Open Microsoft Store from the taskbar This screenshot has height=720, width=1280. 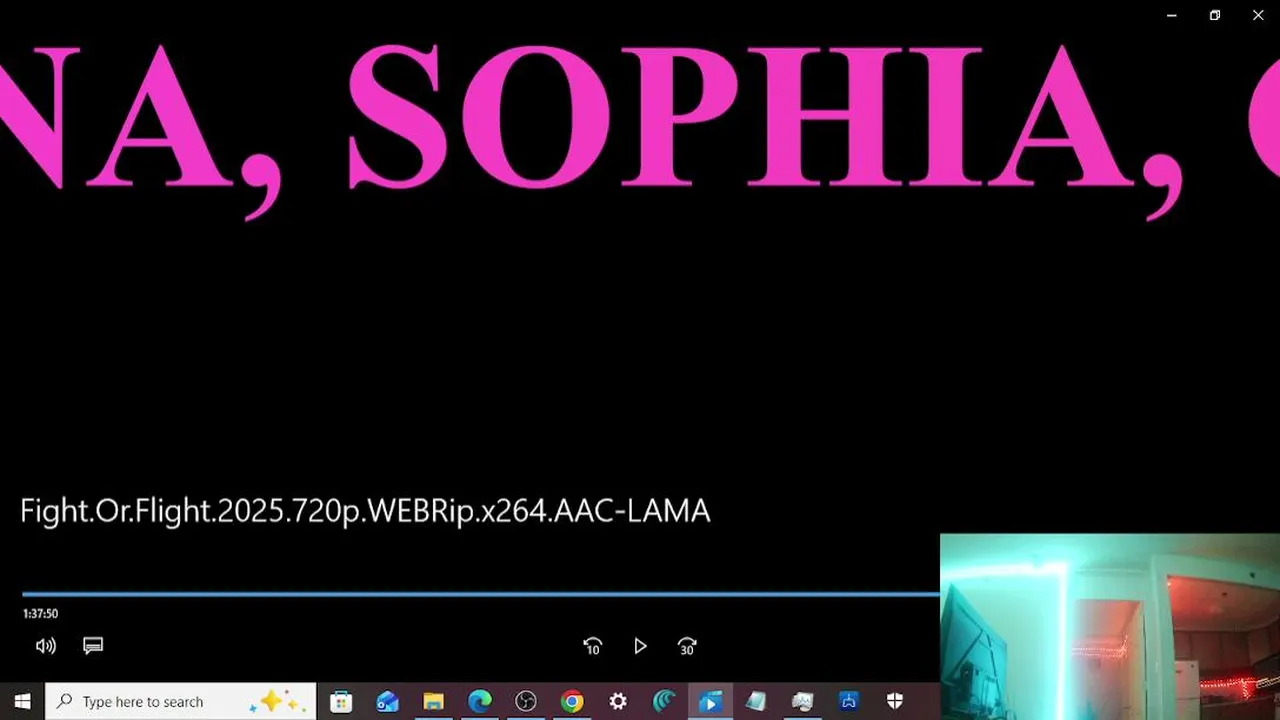tap(341, 702)
